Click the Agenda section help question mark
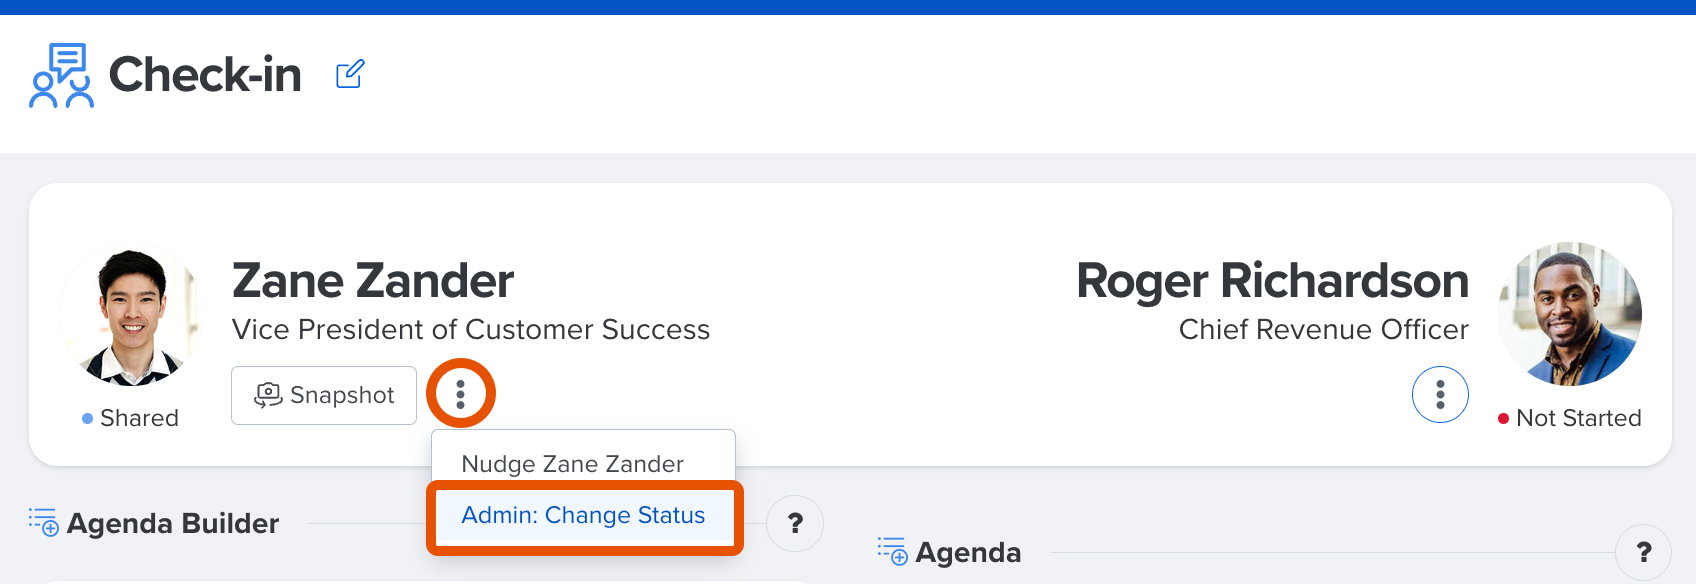The image size is (1696, 584). tap(1643, 552)
